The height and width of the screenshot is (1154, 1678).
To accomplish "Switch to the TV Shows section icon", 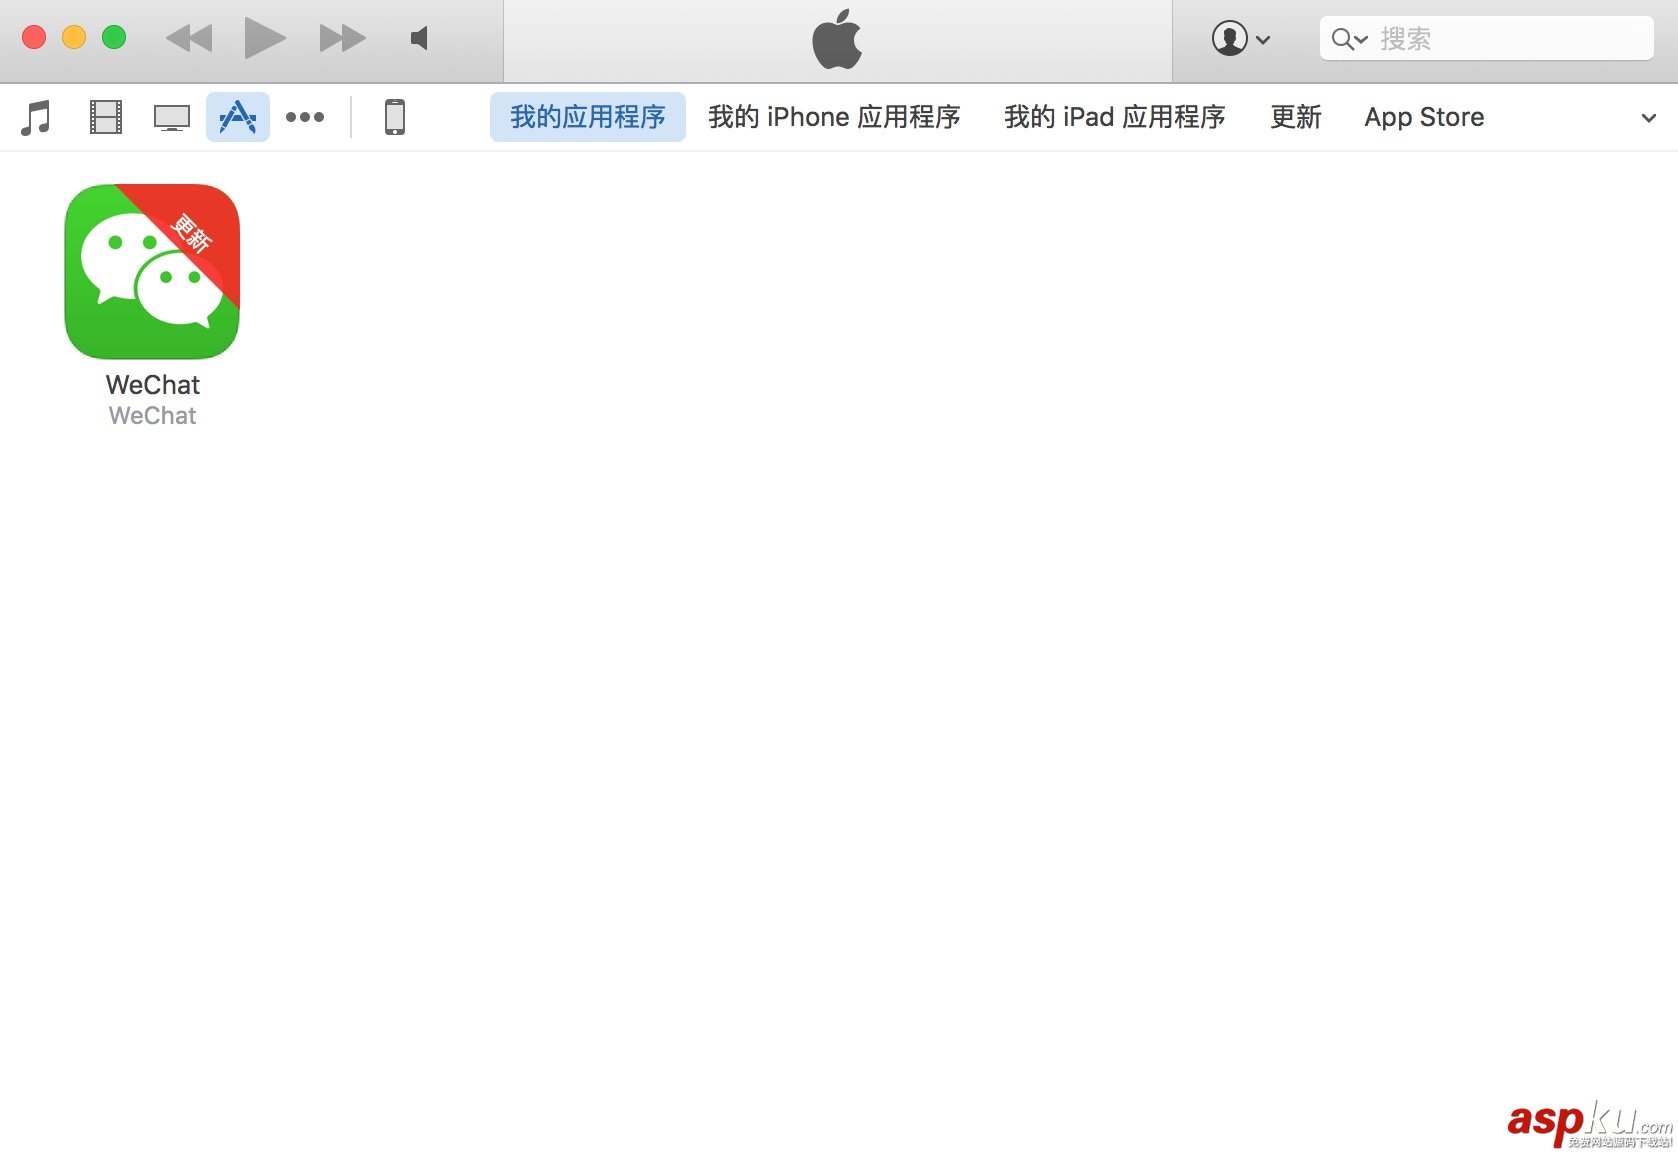I will 171,117.
